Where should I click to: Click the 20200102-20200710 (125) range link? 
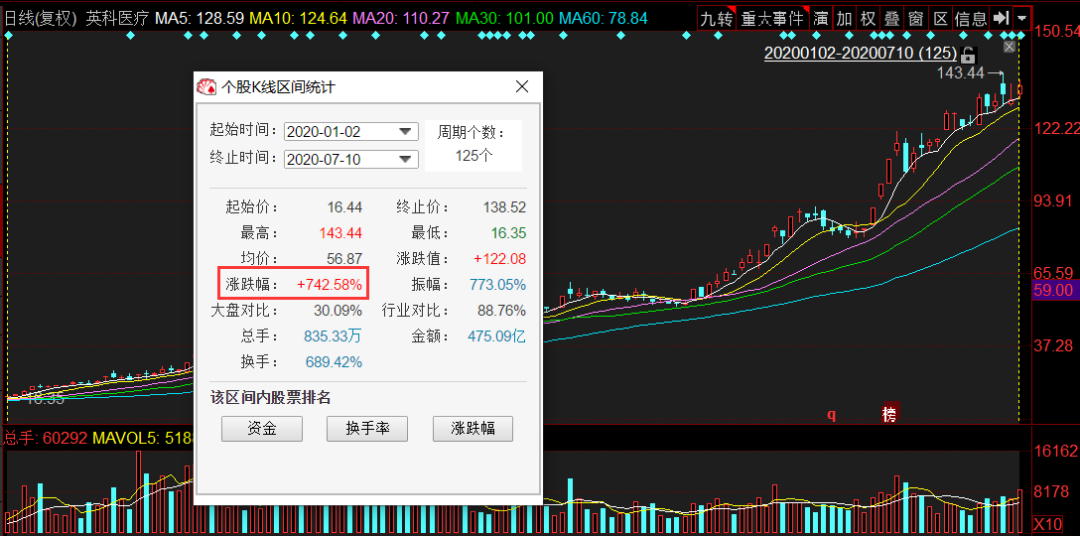[860, 53]
